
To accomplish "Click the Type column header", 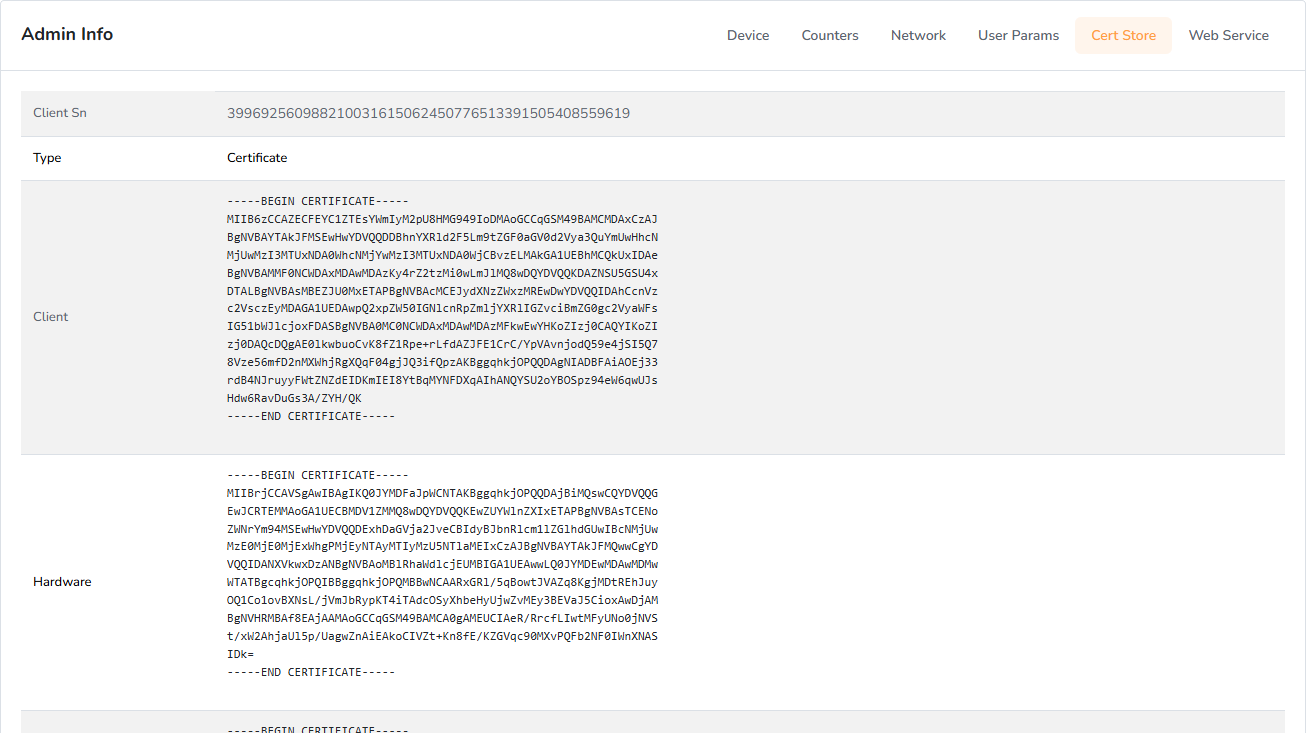I will point(47,158).
